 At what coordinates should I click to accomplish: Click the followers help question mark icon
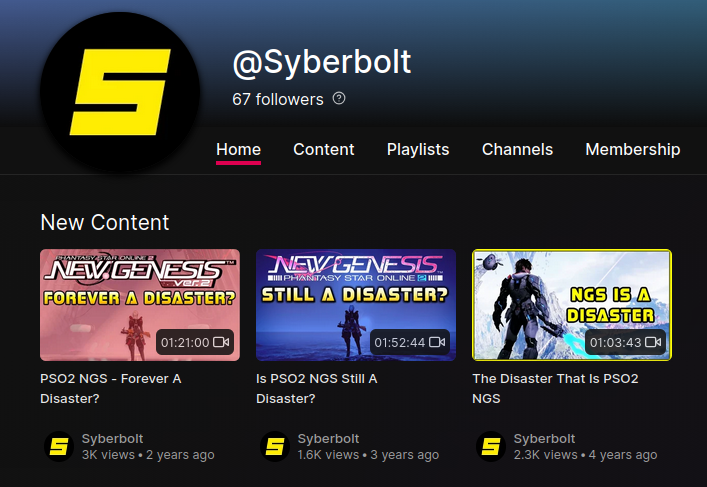339,98
